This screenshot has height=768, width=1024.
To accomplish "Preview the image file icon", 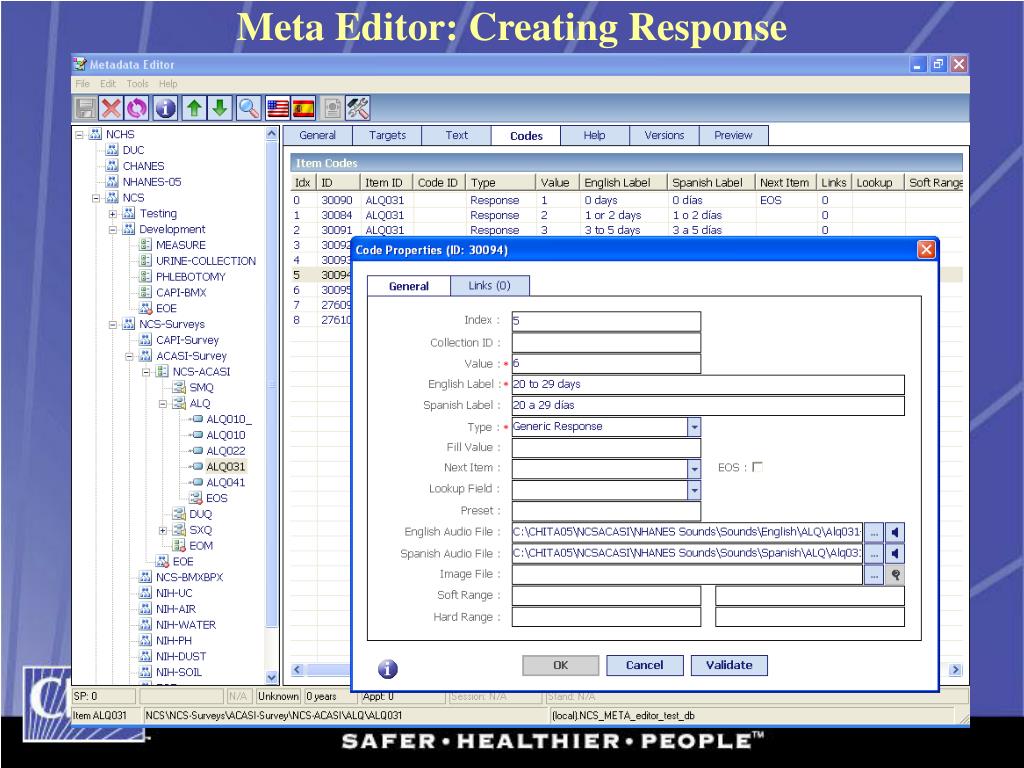I will click(895, 575).
